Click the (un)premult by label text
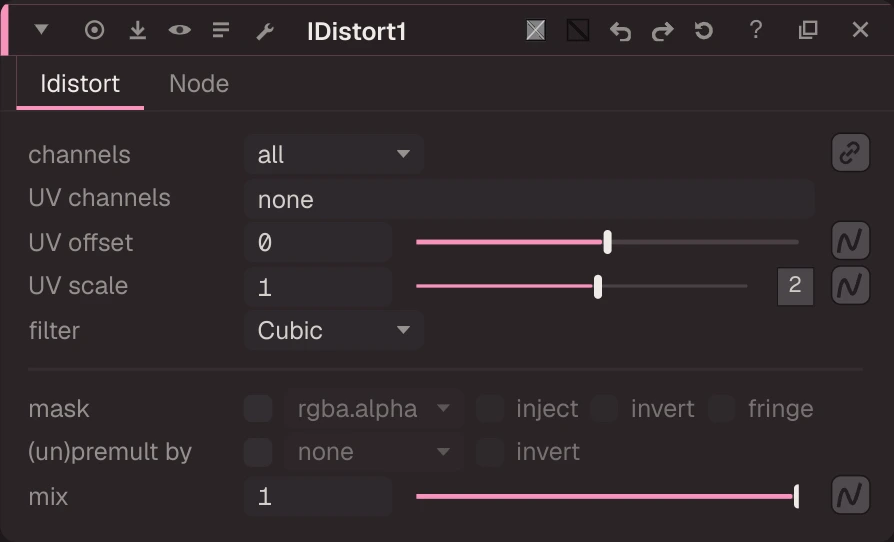 pos(110,453)
